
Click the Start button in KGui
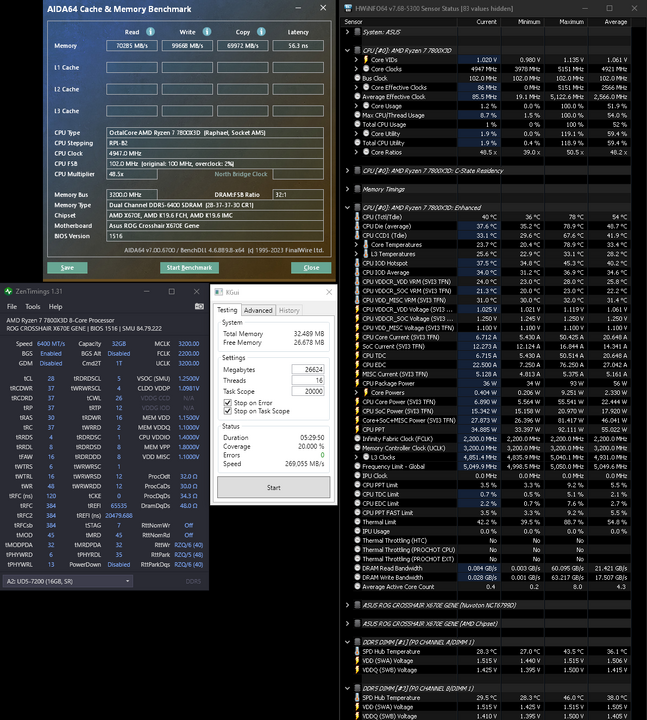point(273,487)
